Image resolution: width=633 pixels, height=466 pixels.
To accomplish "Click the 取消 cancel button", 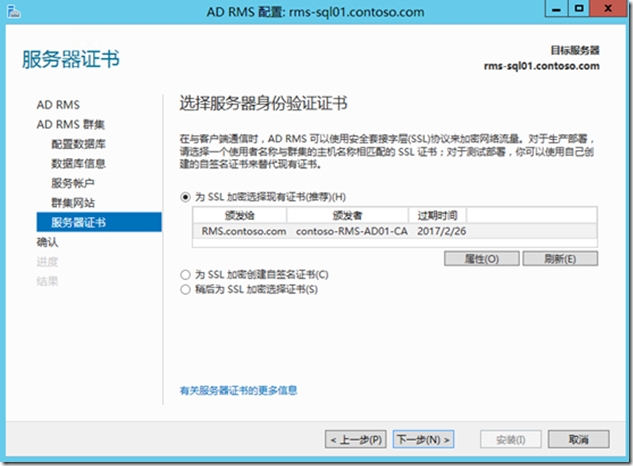I will (579, 439).
